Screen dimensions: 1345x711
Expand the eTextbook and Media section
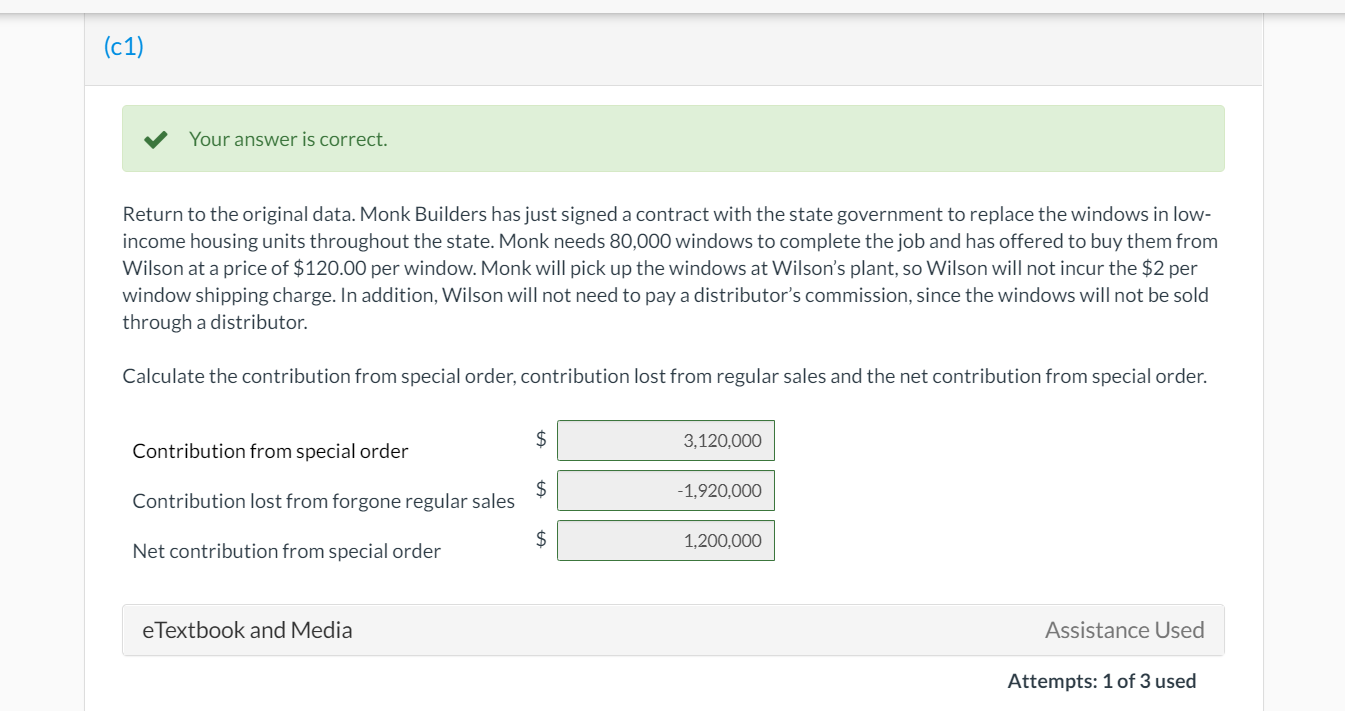(x=673, y=630)
